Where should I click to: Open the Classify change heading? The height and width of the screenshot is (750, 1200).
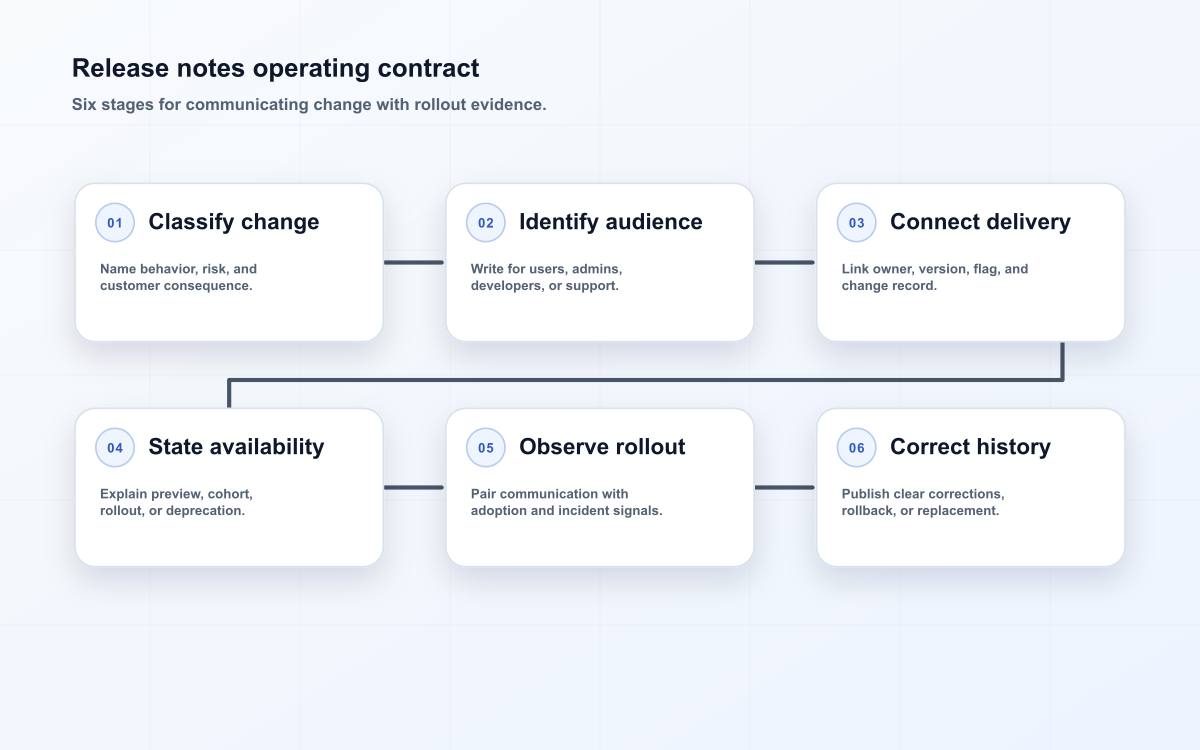click(x=234, y=222)
